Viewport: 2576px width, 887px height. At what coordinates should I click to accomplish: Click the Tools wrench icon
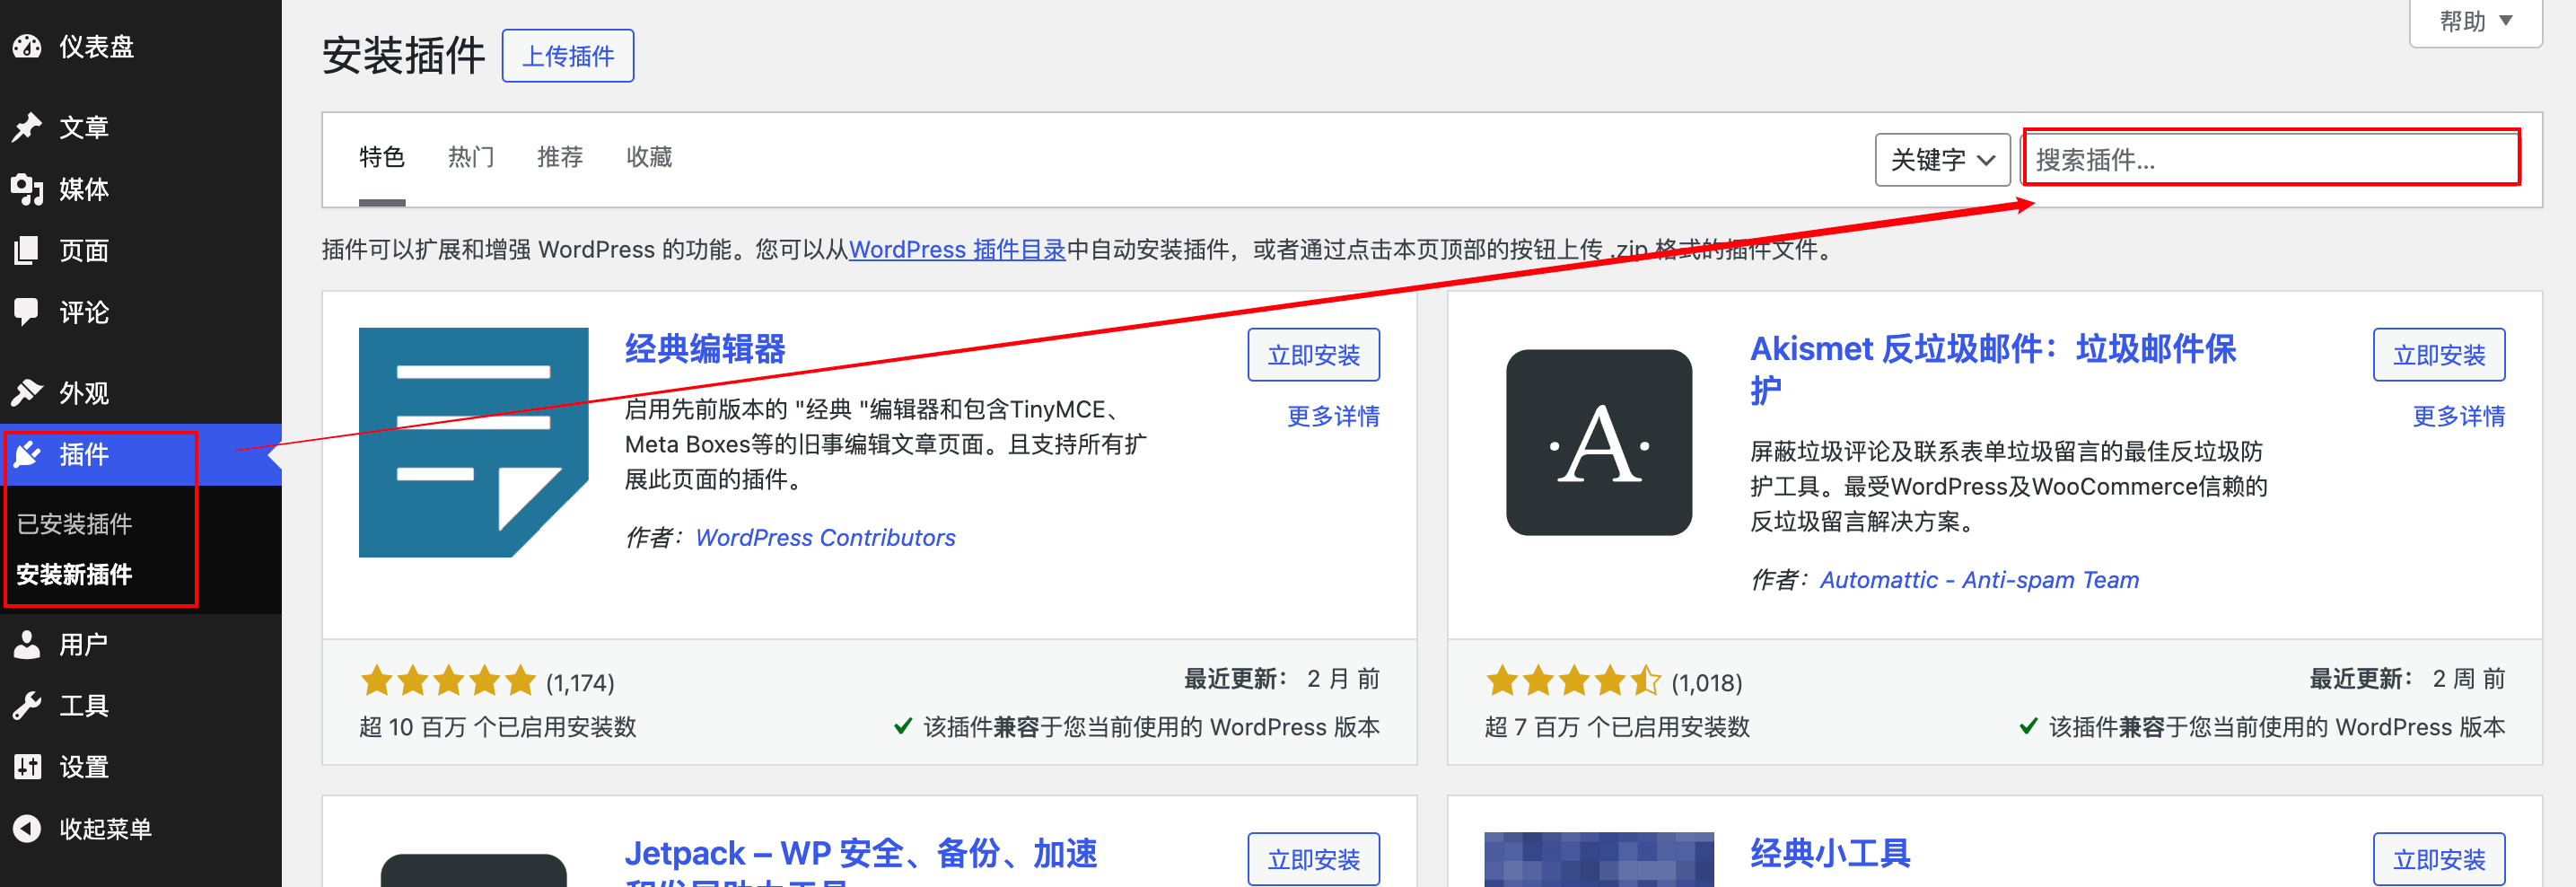pos(27,705)
